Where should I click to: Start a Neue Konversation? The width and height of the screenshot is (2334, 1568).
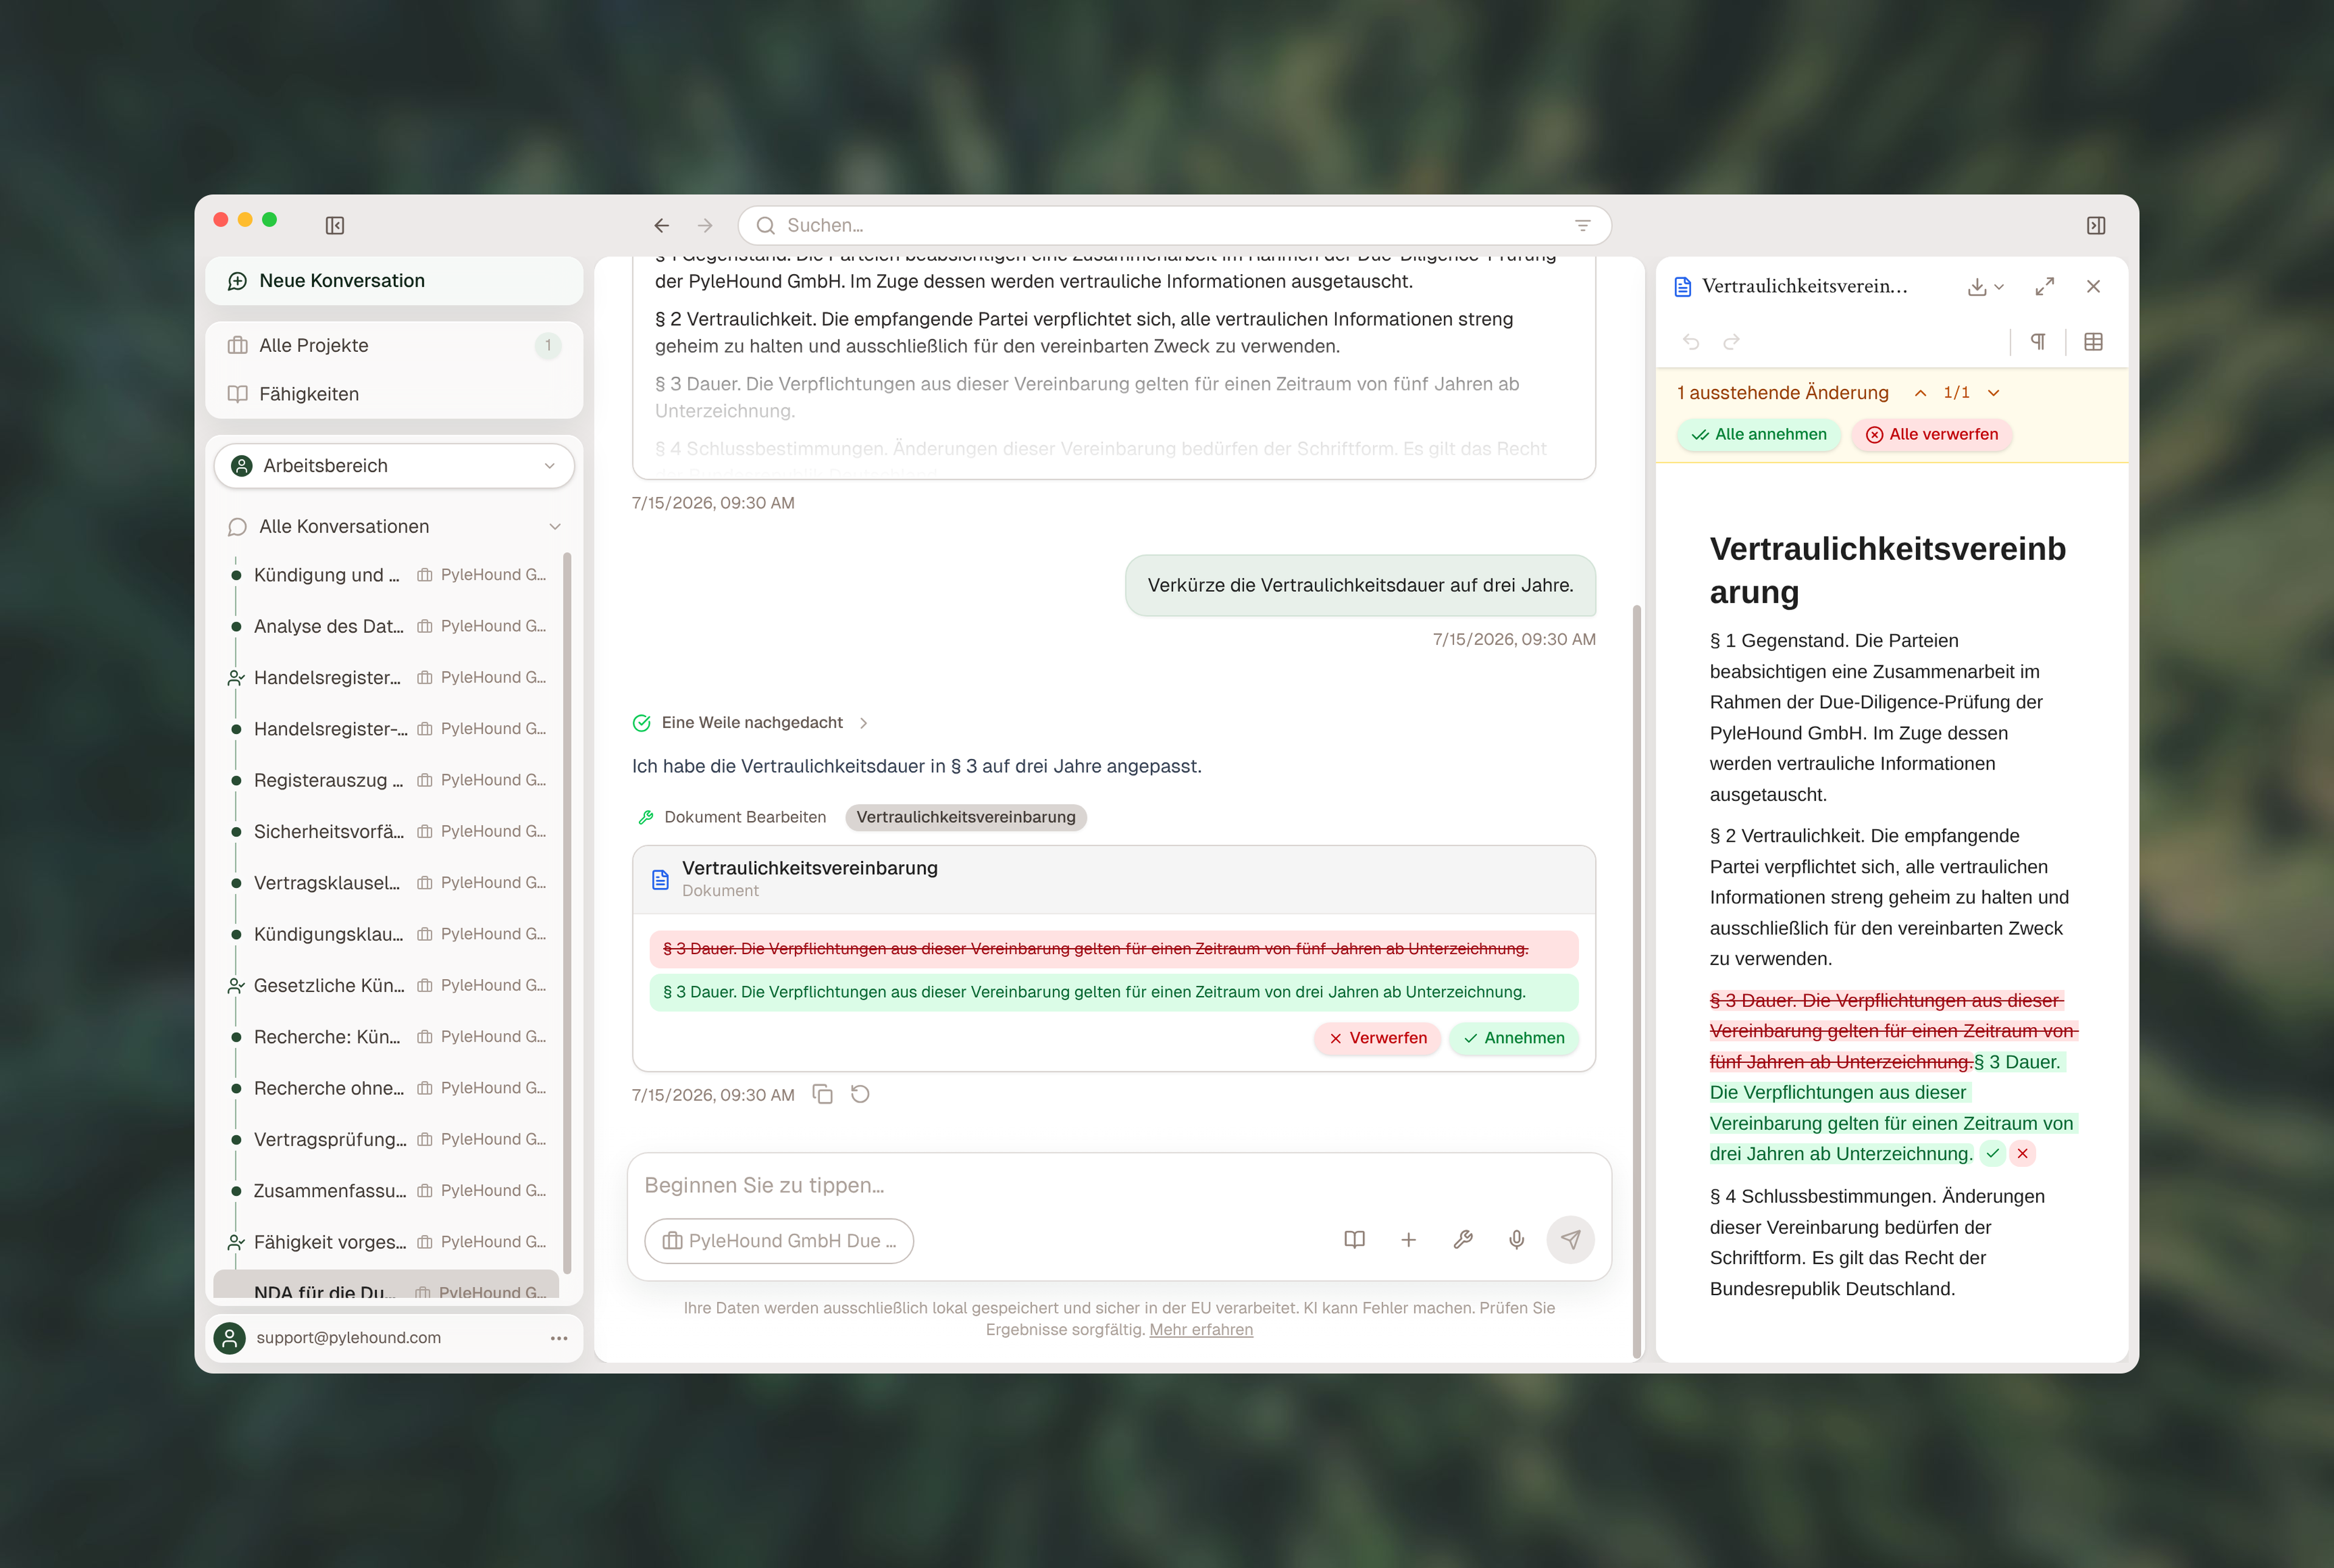[394, 281]
